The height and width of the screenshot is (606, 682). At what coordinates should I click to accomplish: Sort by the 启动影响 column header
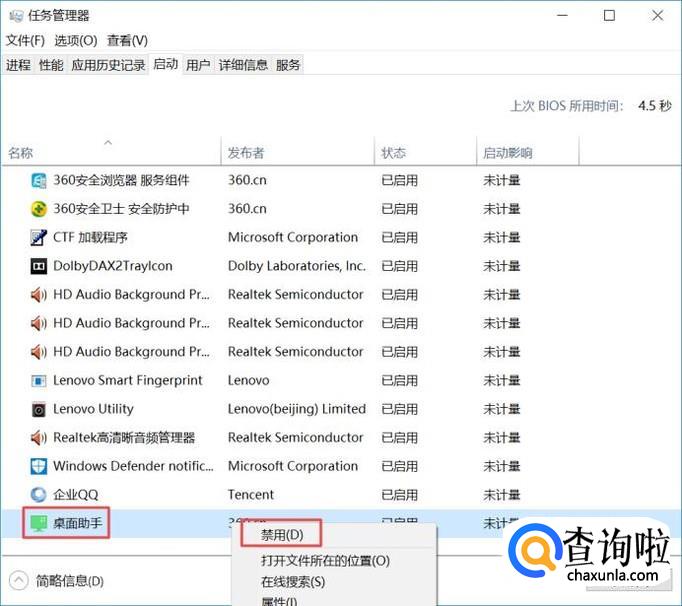coord(508,153)
